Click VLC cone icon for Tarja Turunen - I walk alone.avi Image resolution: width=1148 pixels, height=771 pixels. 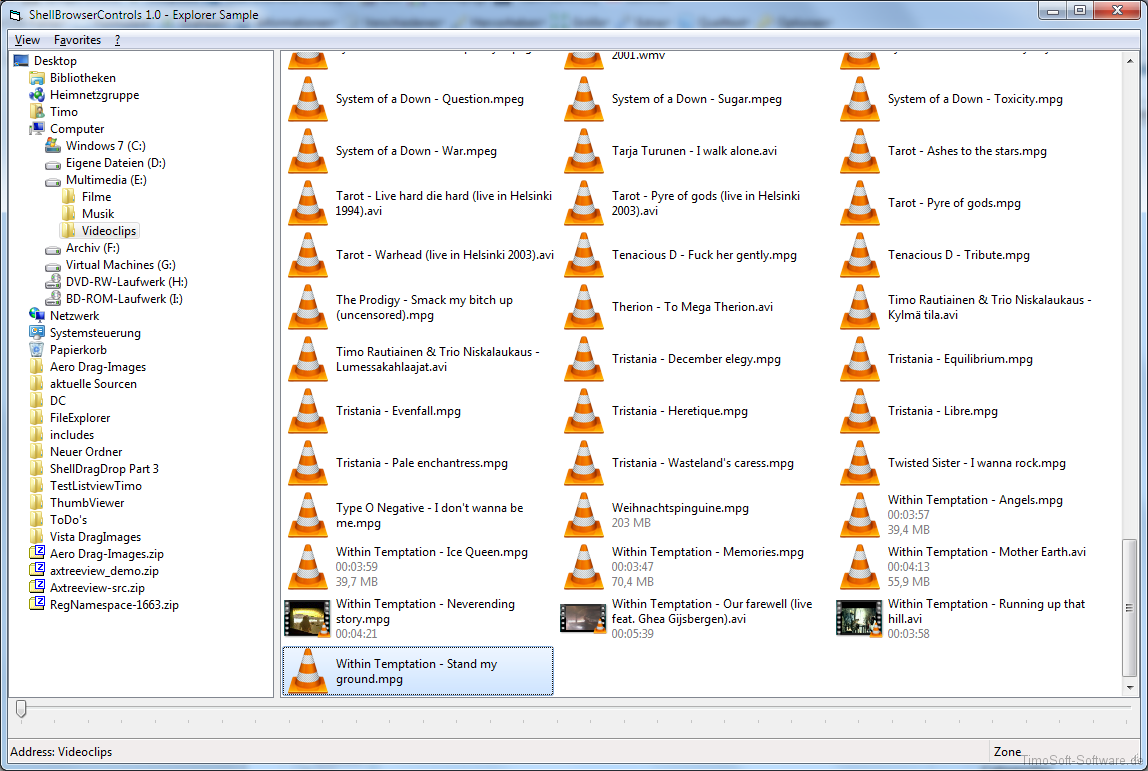[x=584, y=151]
